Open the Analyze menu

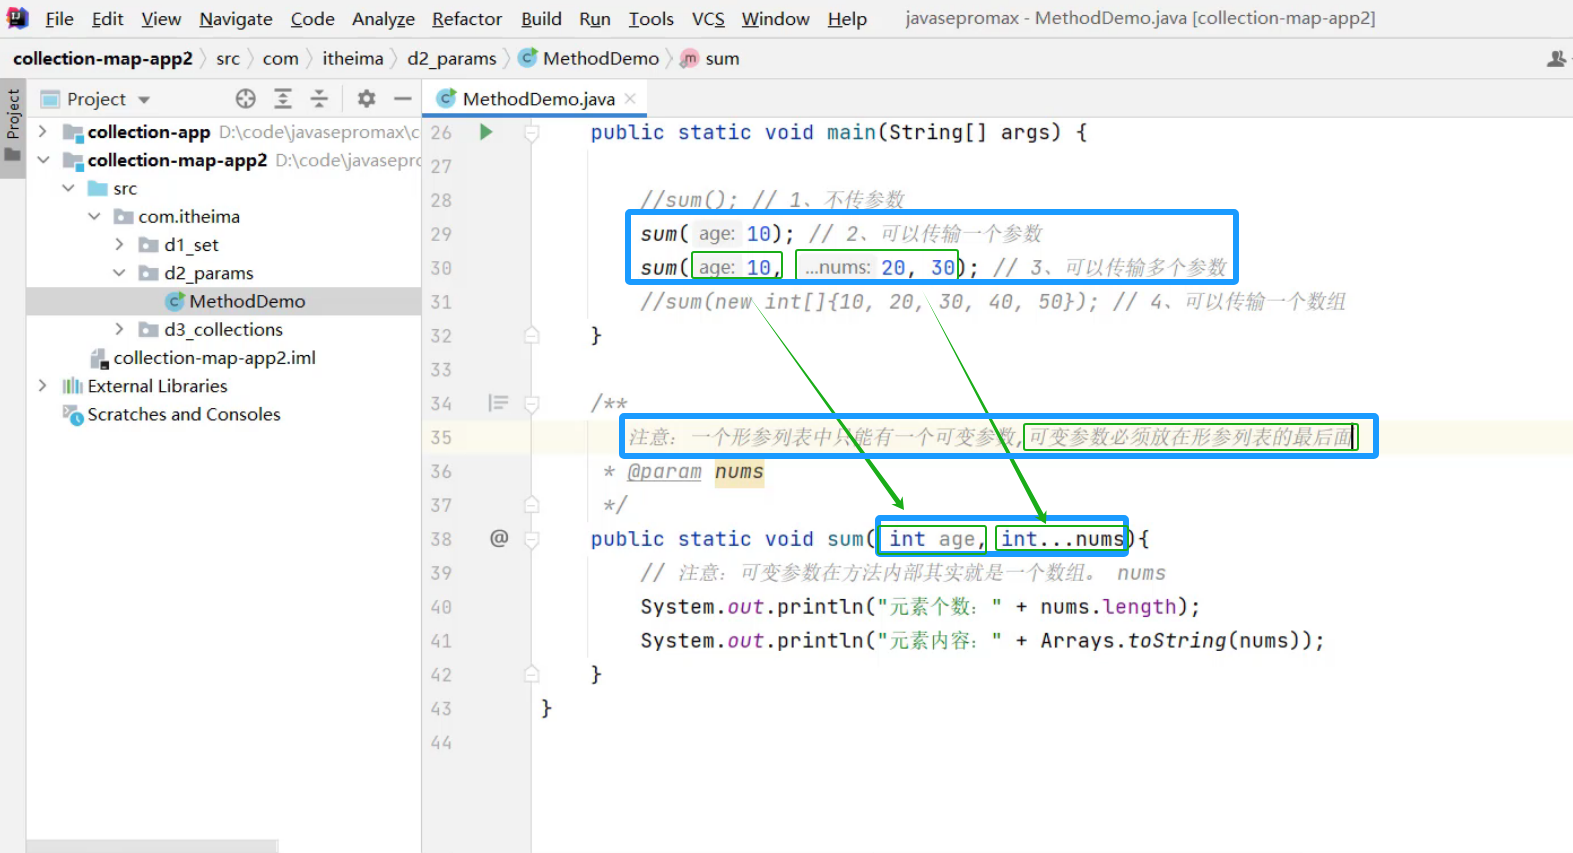tap(383, 19)
